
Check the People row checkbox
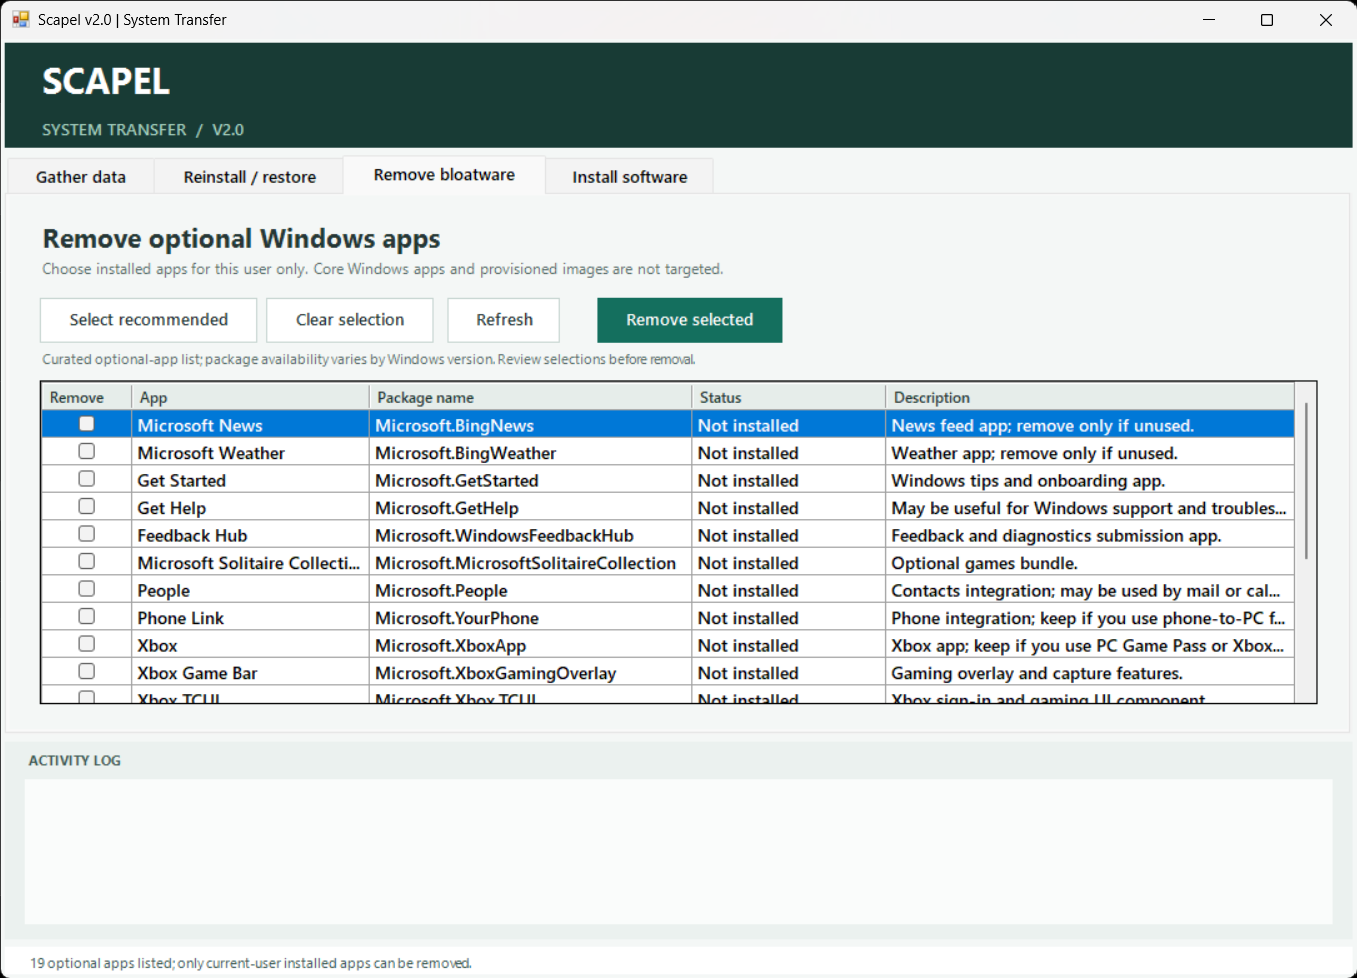pos(87,589)
